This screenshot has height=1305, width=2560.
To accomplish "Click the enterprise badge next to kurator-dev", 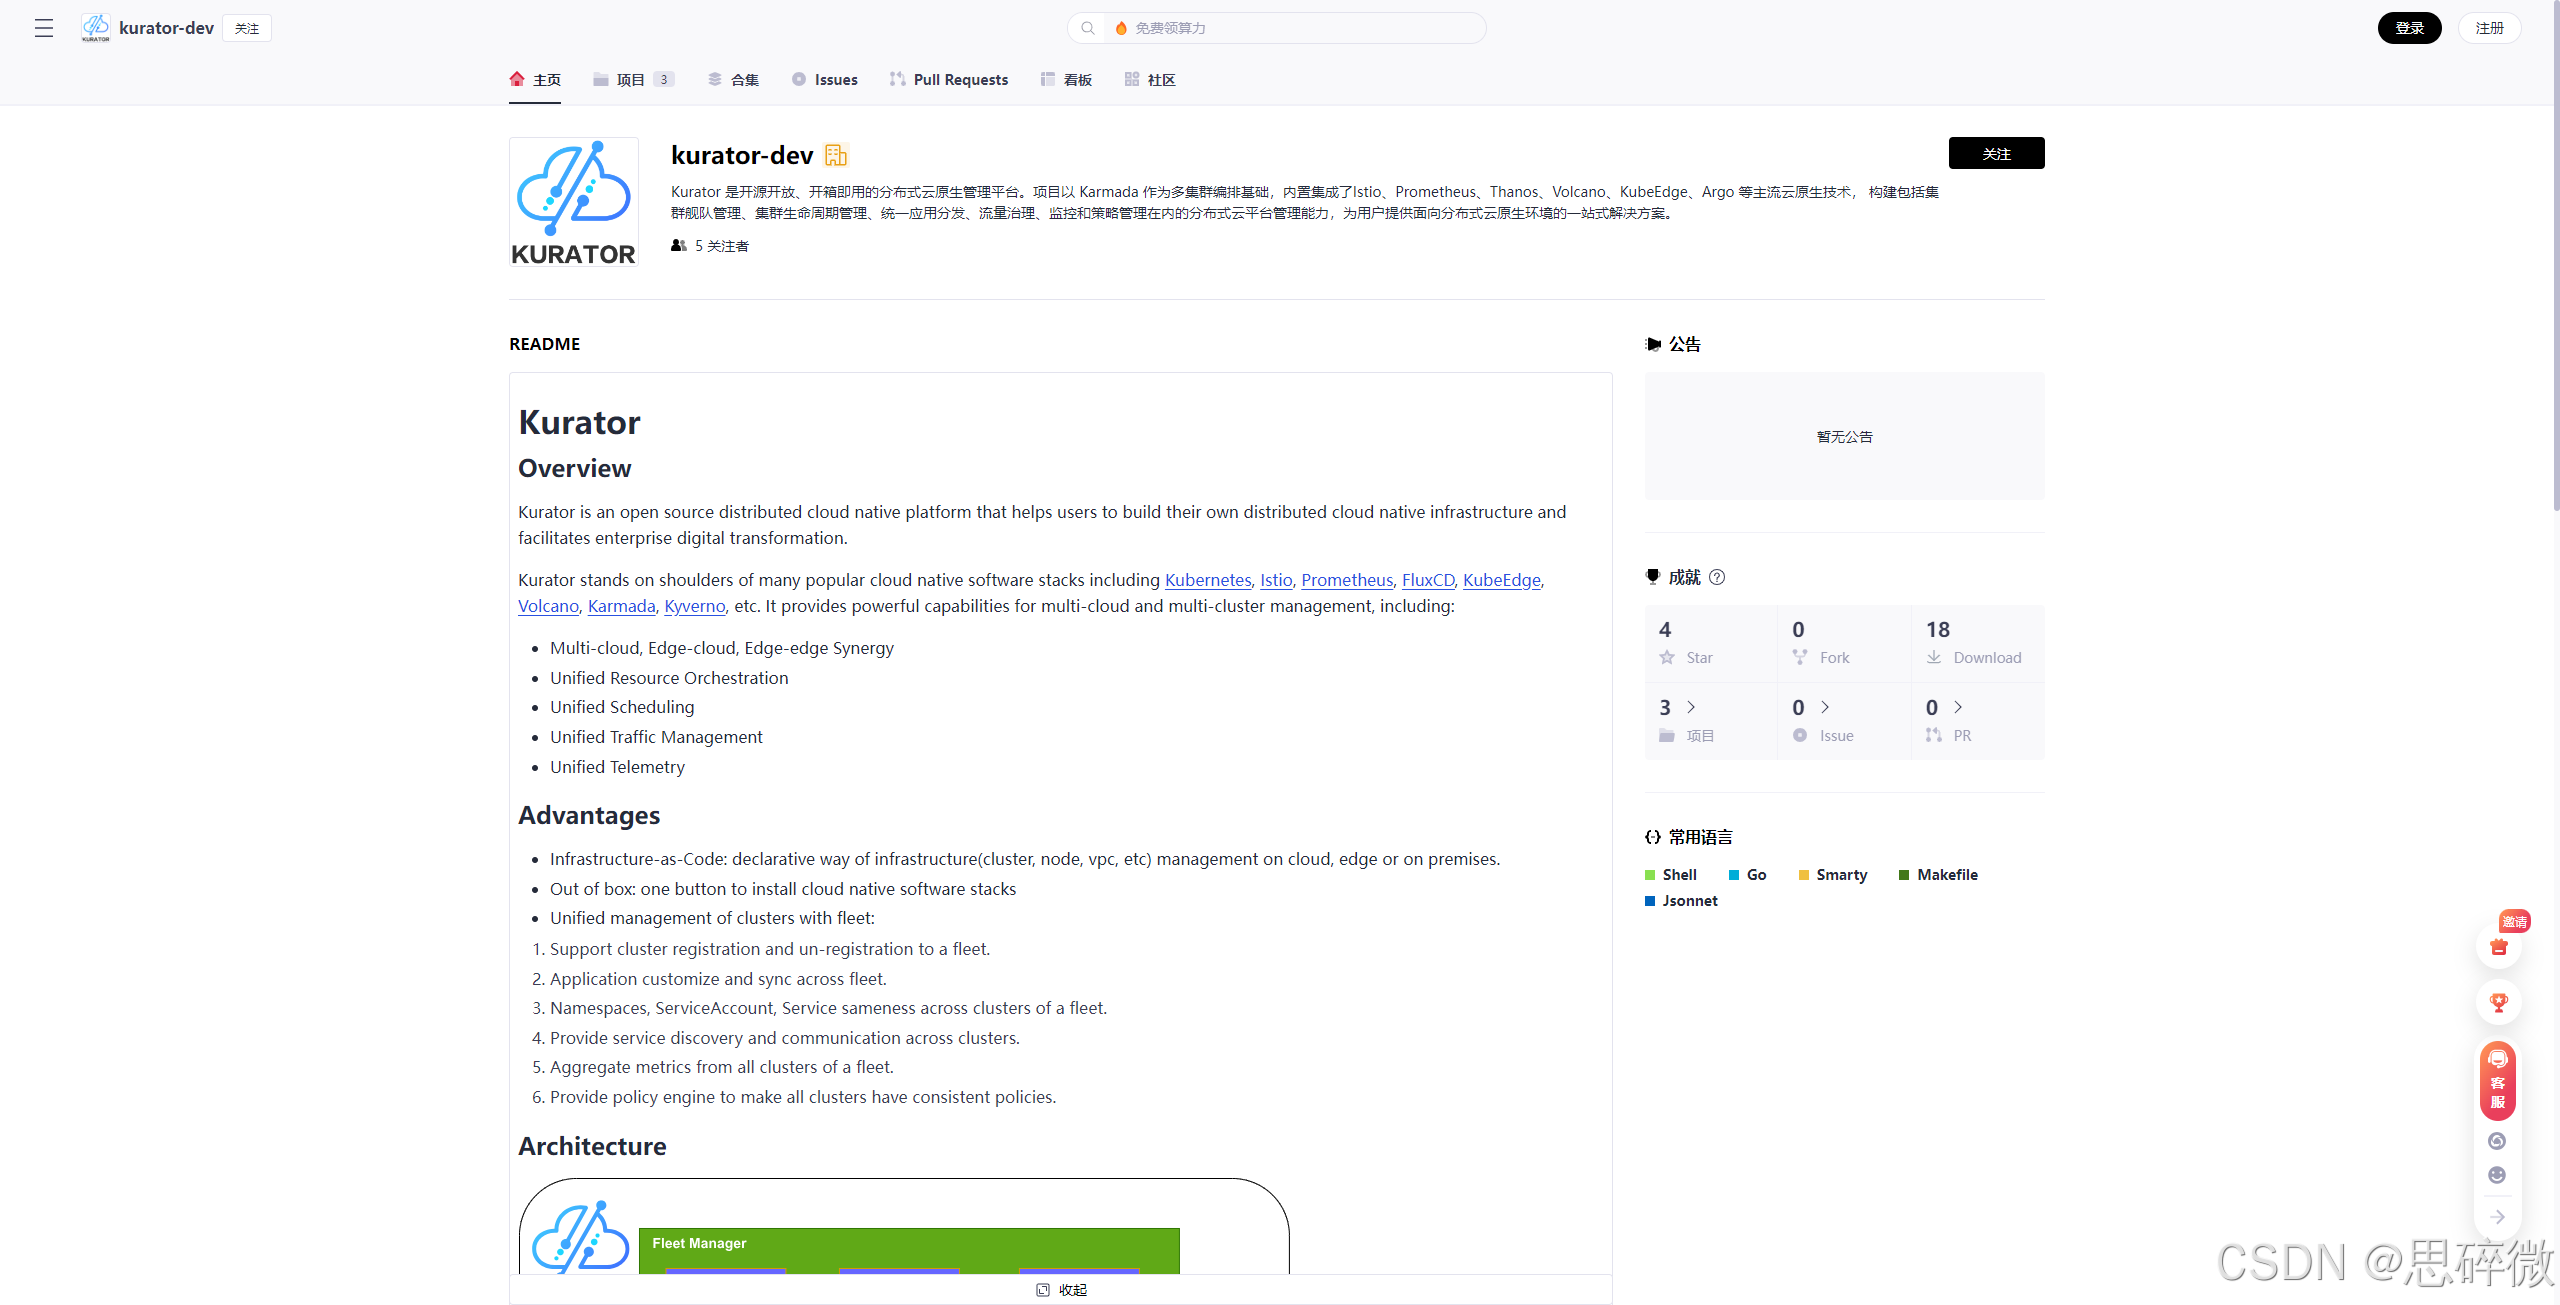I will [x=836, y=155].
